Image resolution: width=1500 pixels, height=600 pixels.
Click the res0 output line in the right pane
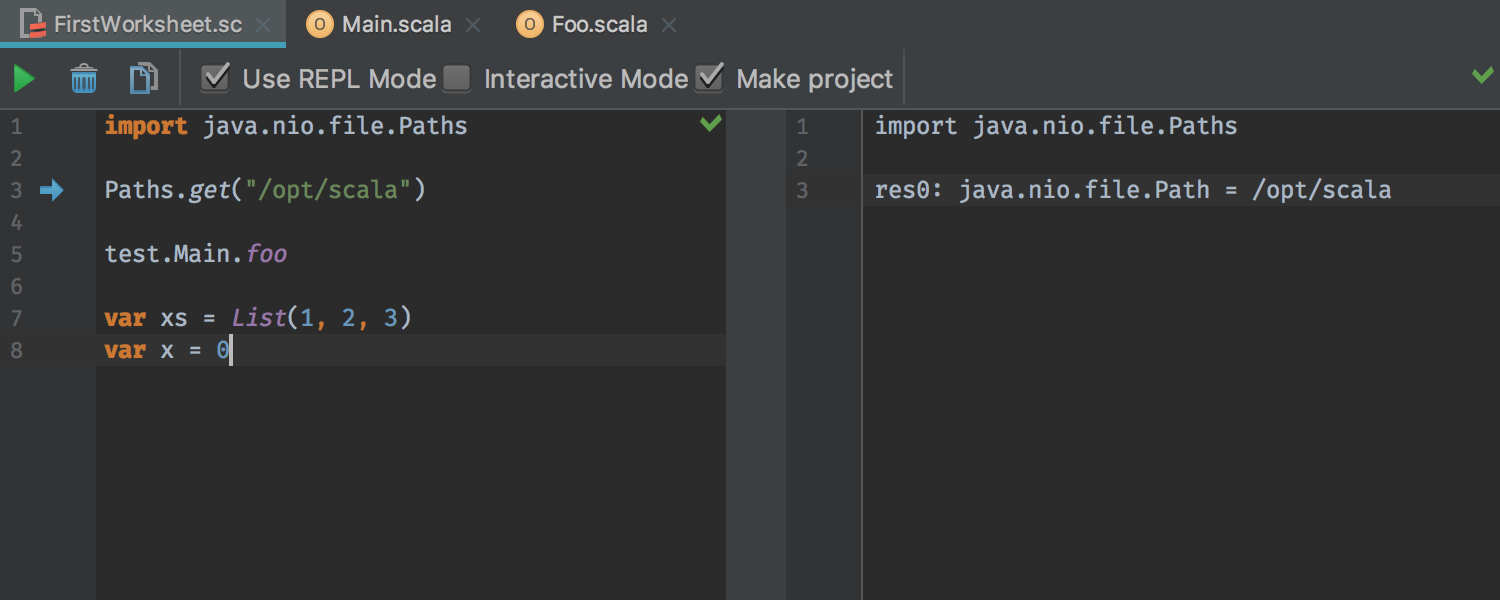(1133, 190)
